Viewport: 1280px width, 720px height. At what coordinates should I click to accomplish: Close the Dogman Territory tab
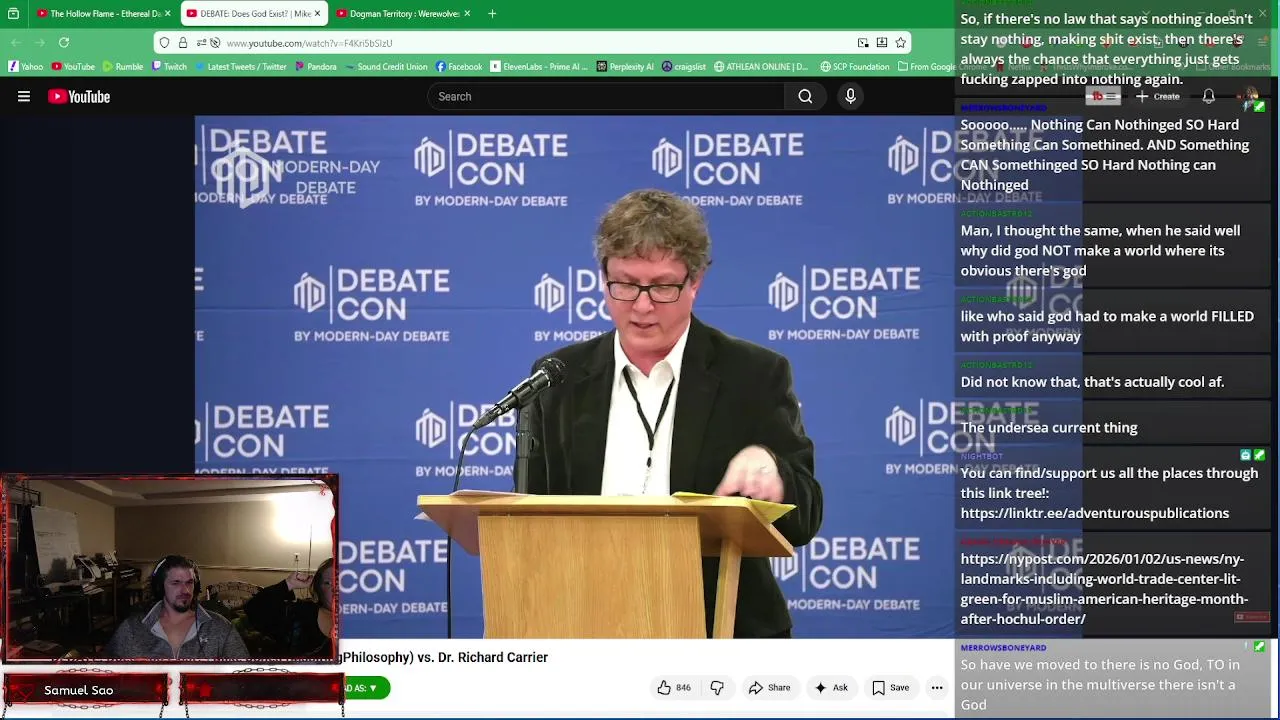click(x=468, y=14)
